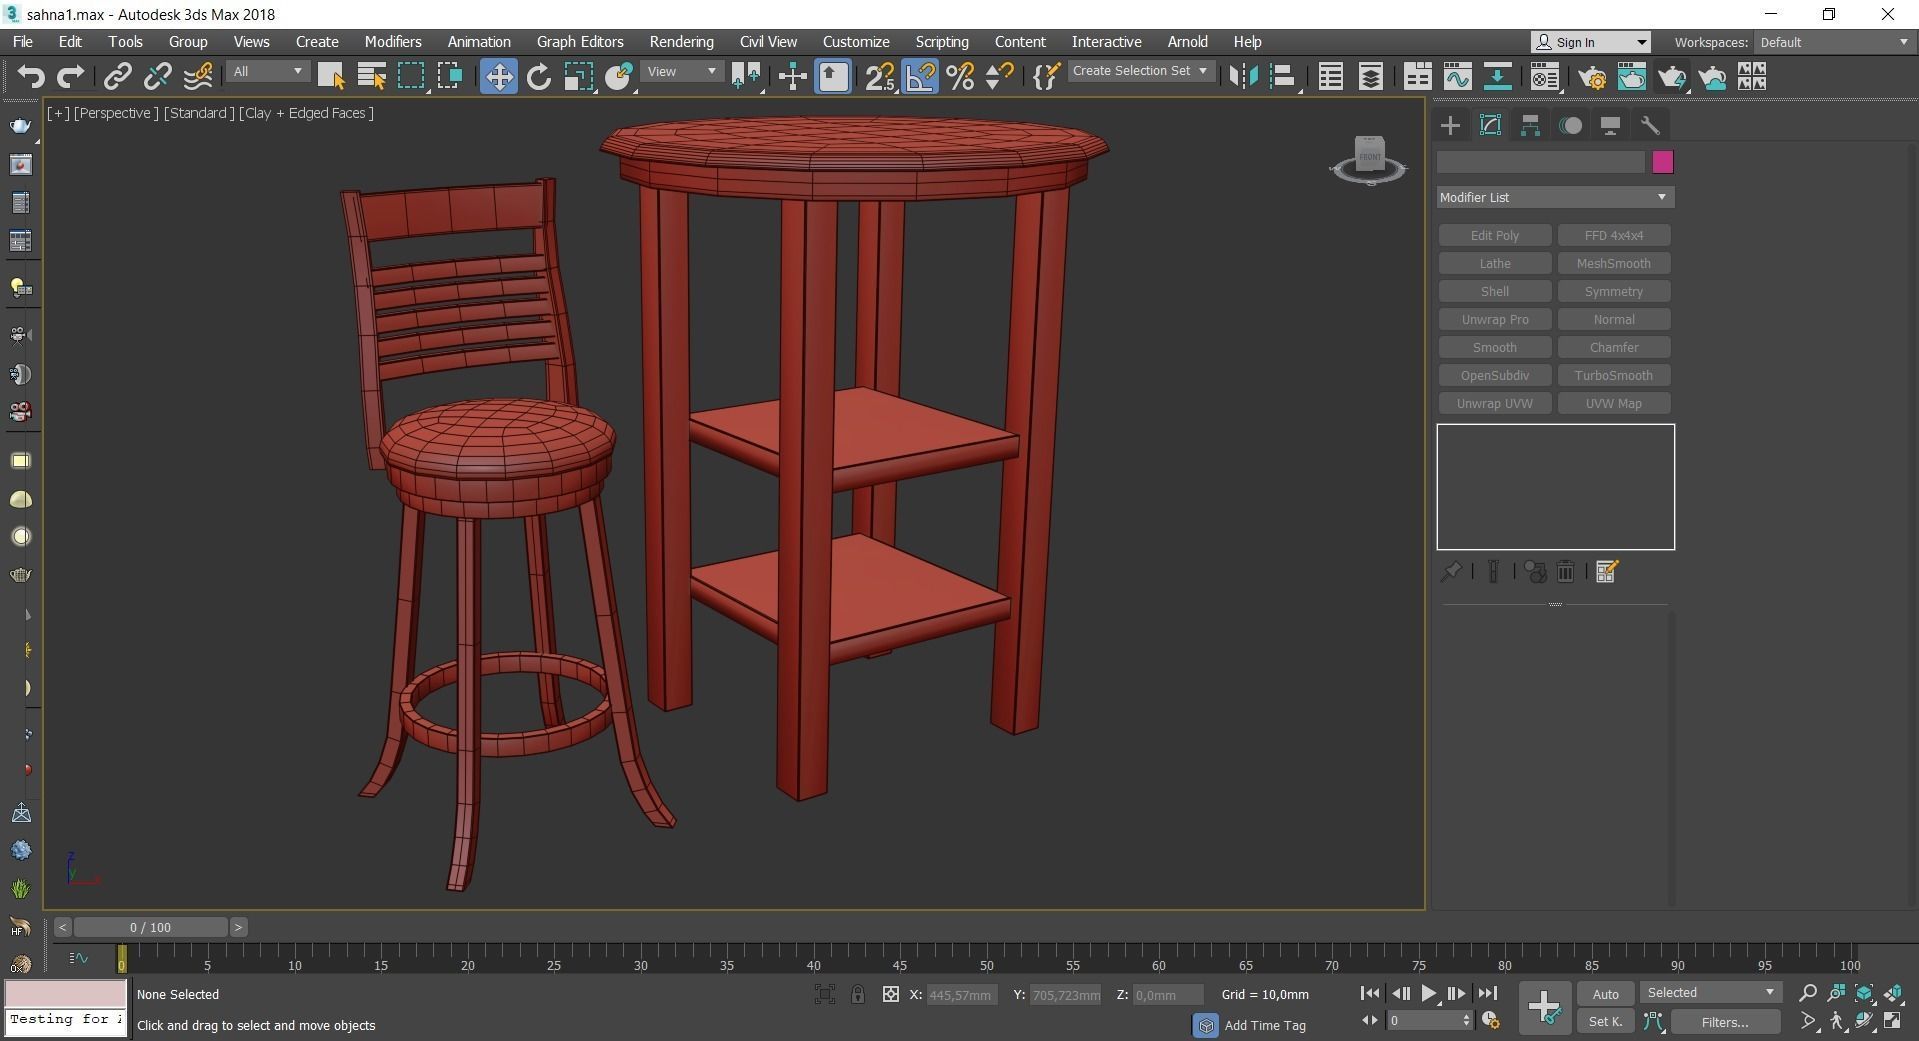Switch to the Create panel tab
The image size is (1919, 1041).
pos(1450,125)
